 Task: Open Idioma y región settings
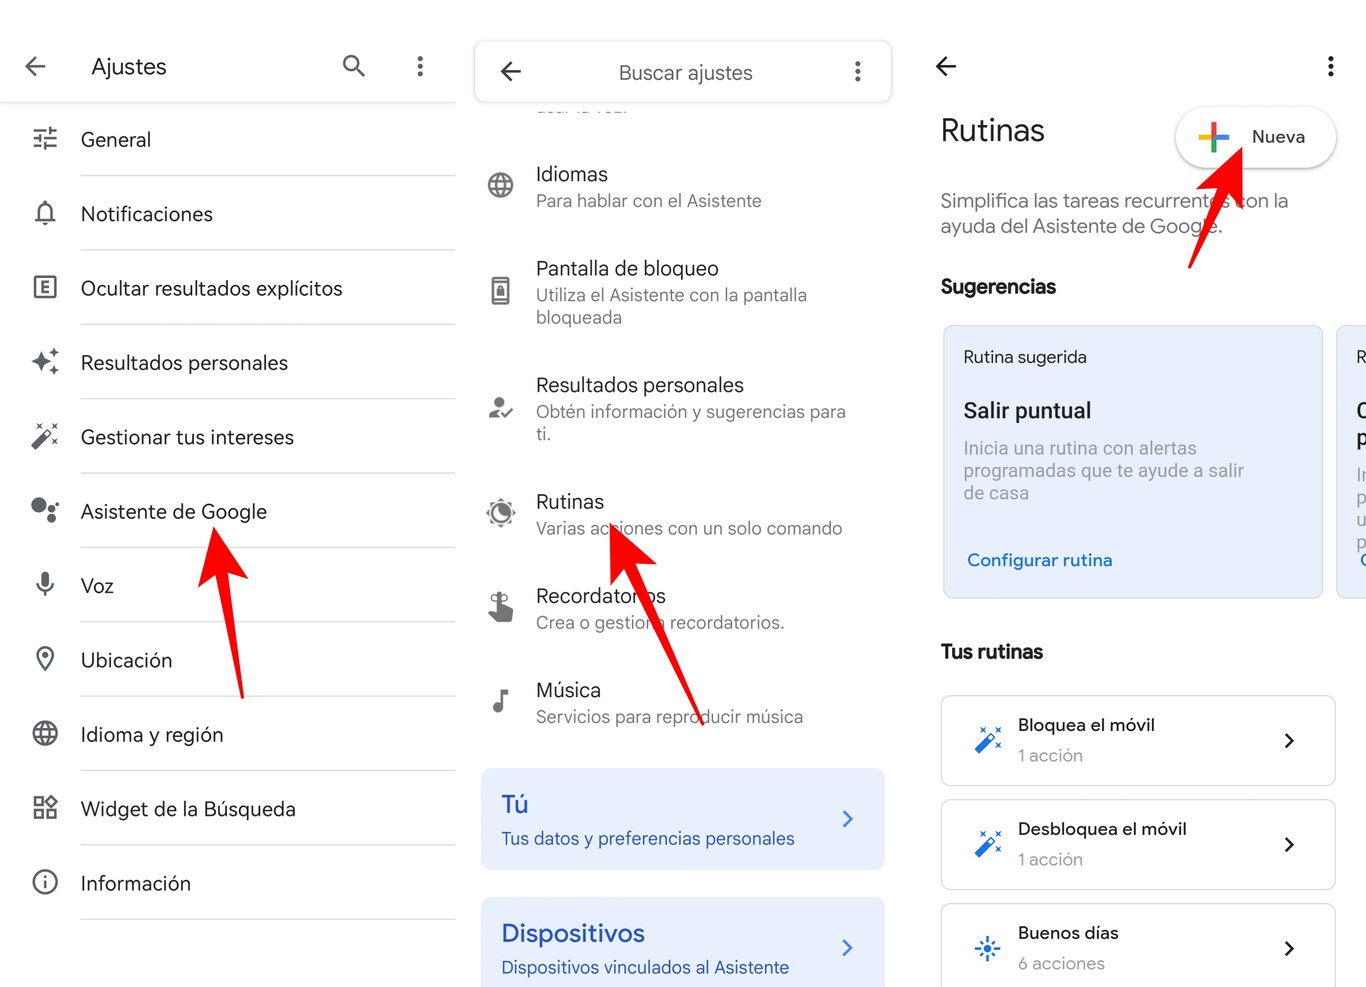(x=228, y=734)
